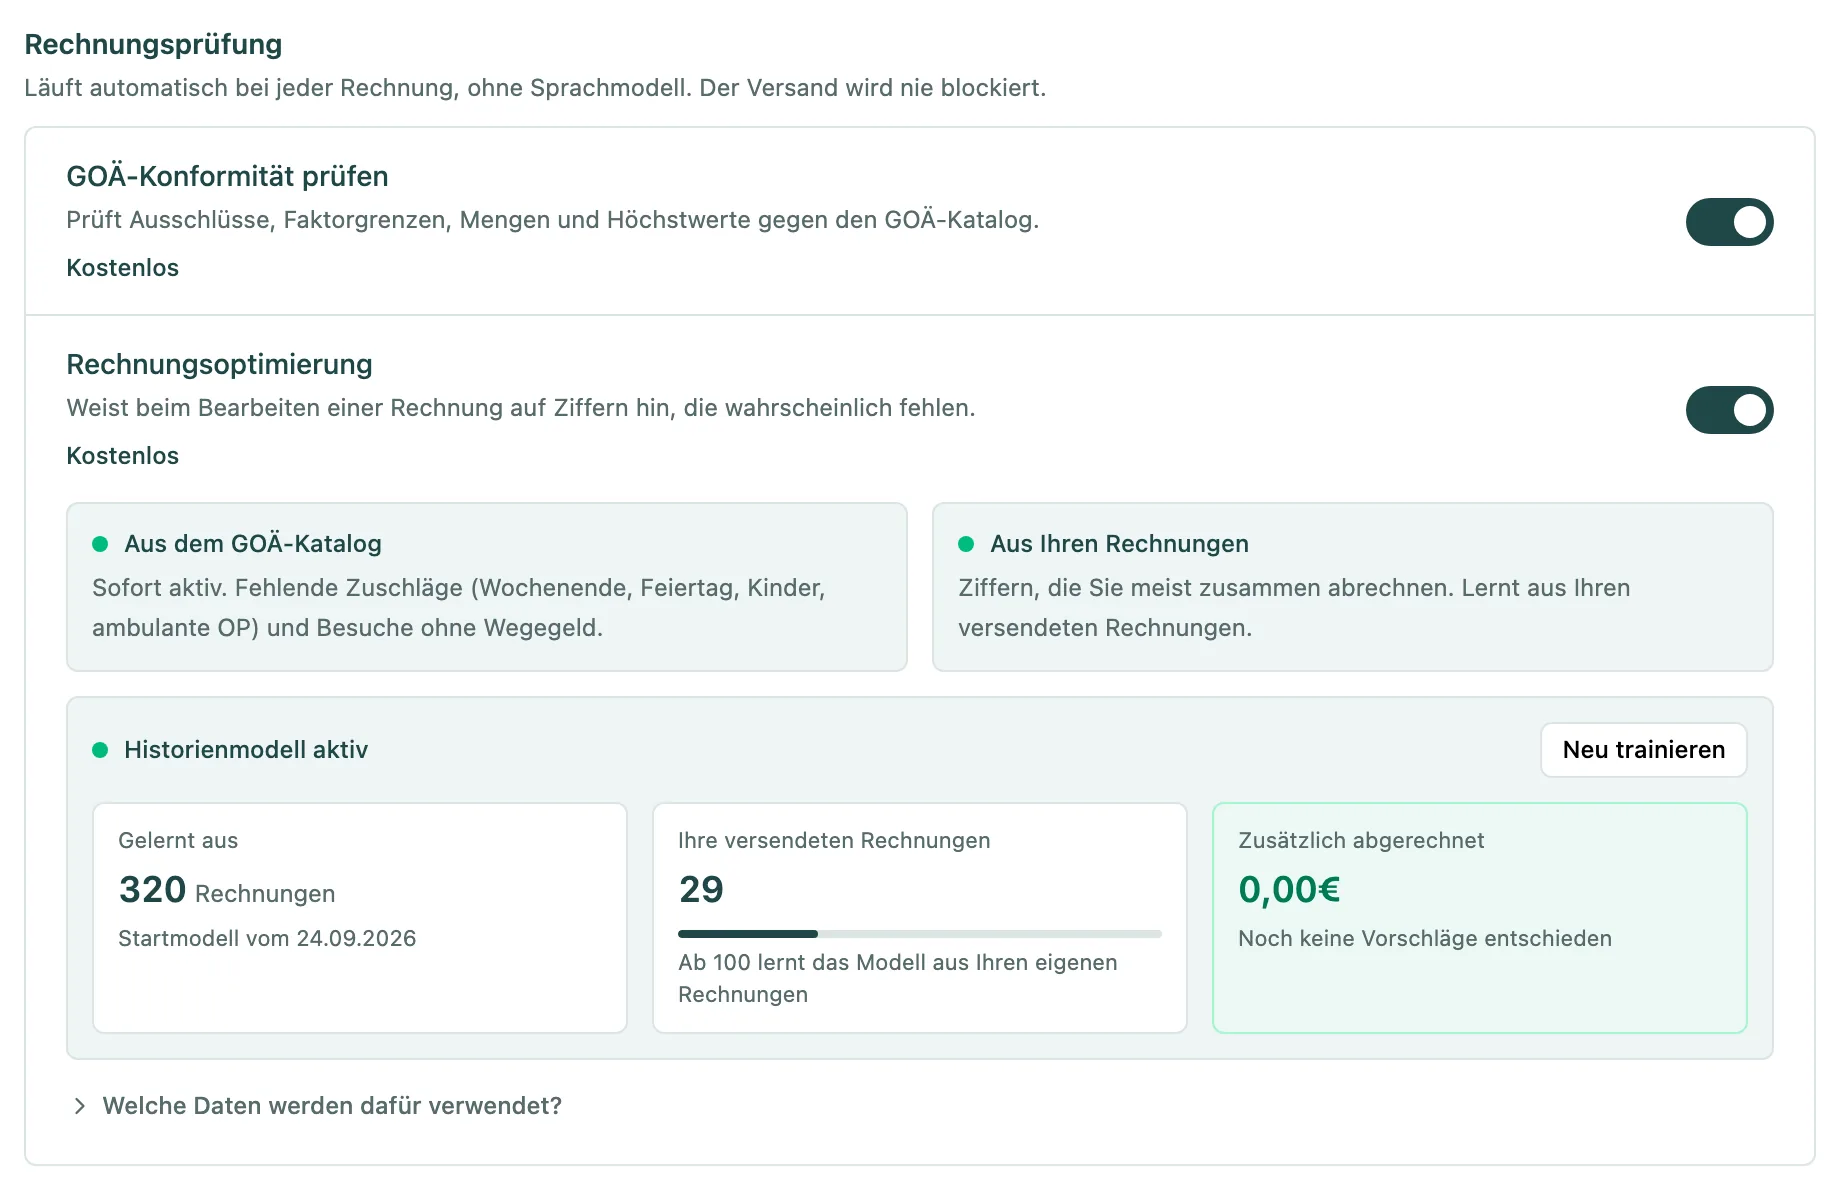1840x1190 pixels.
Task: Click 'Ab 100 lernt das Modell' note
Action: click(x=898, y=978)
